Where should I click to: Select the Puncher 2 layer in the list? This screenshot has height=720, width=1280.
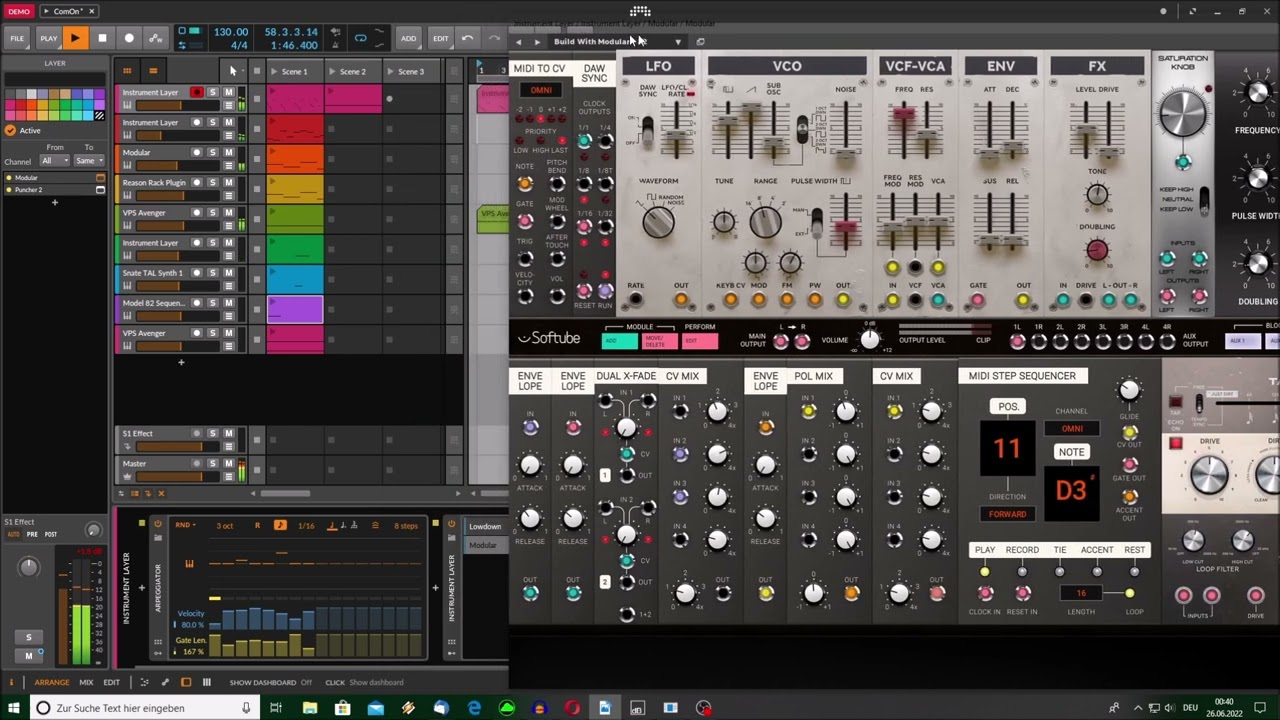click(x=54, y=189)
